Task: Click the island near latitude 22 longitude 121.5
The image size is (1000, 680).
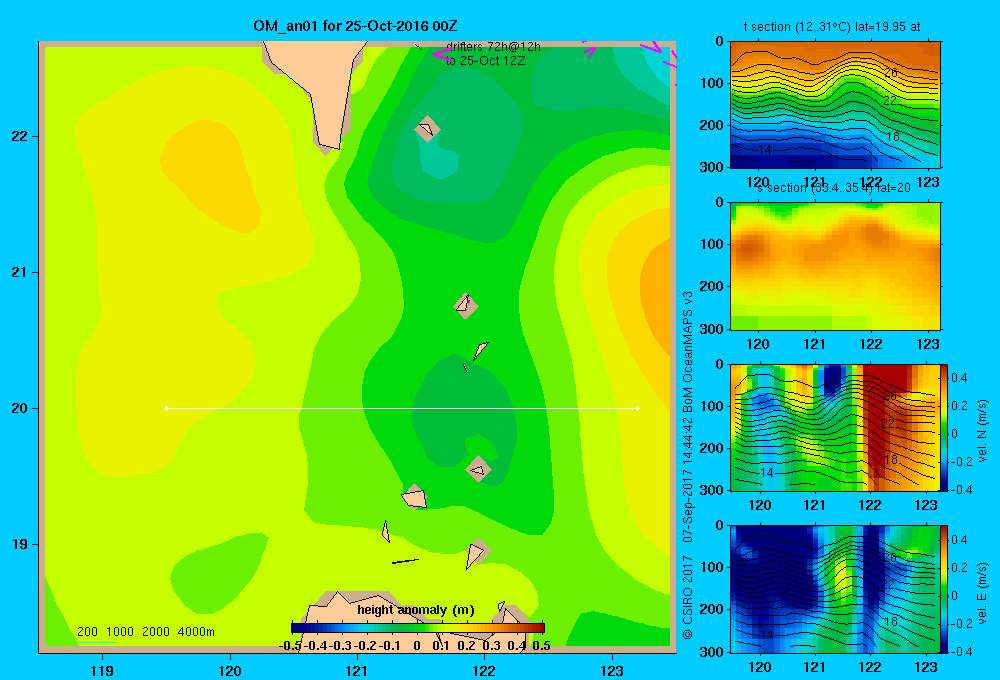Action: coord(427,129)
